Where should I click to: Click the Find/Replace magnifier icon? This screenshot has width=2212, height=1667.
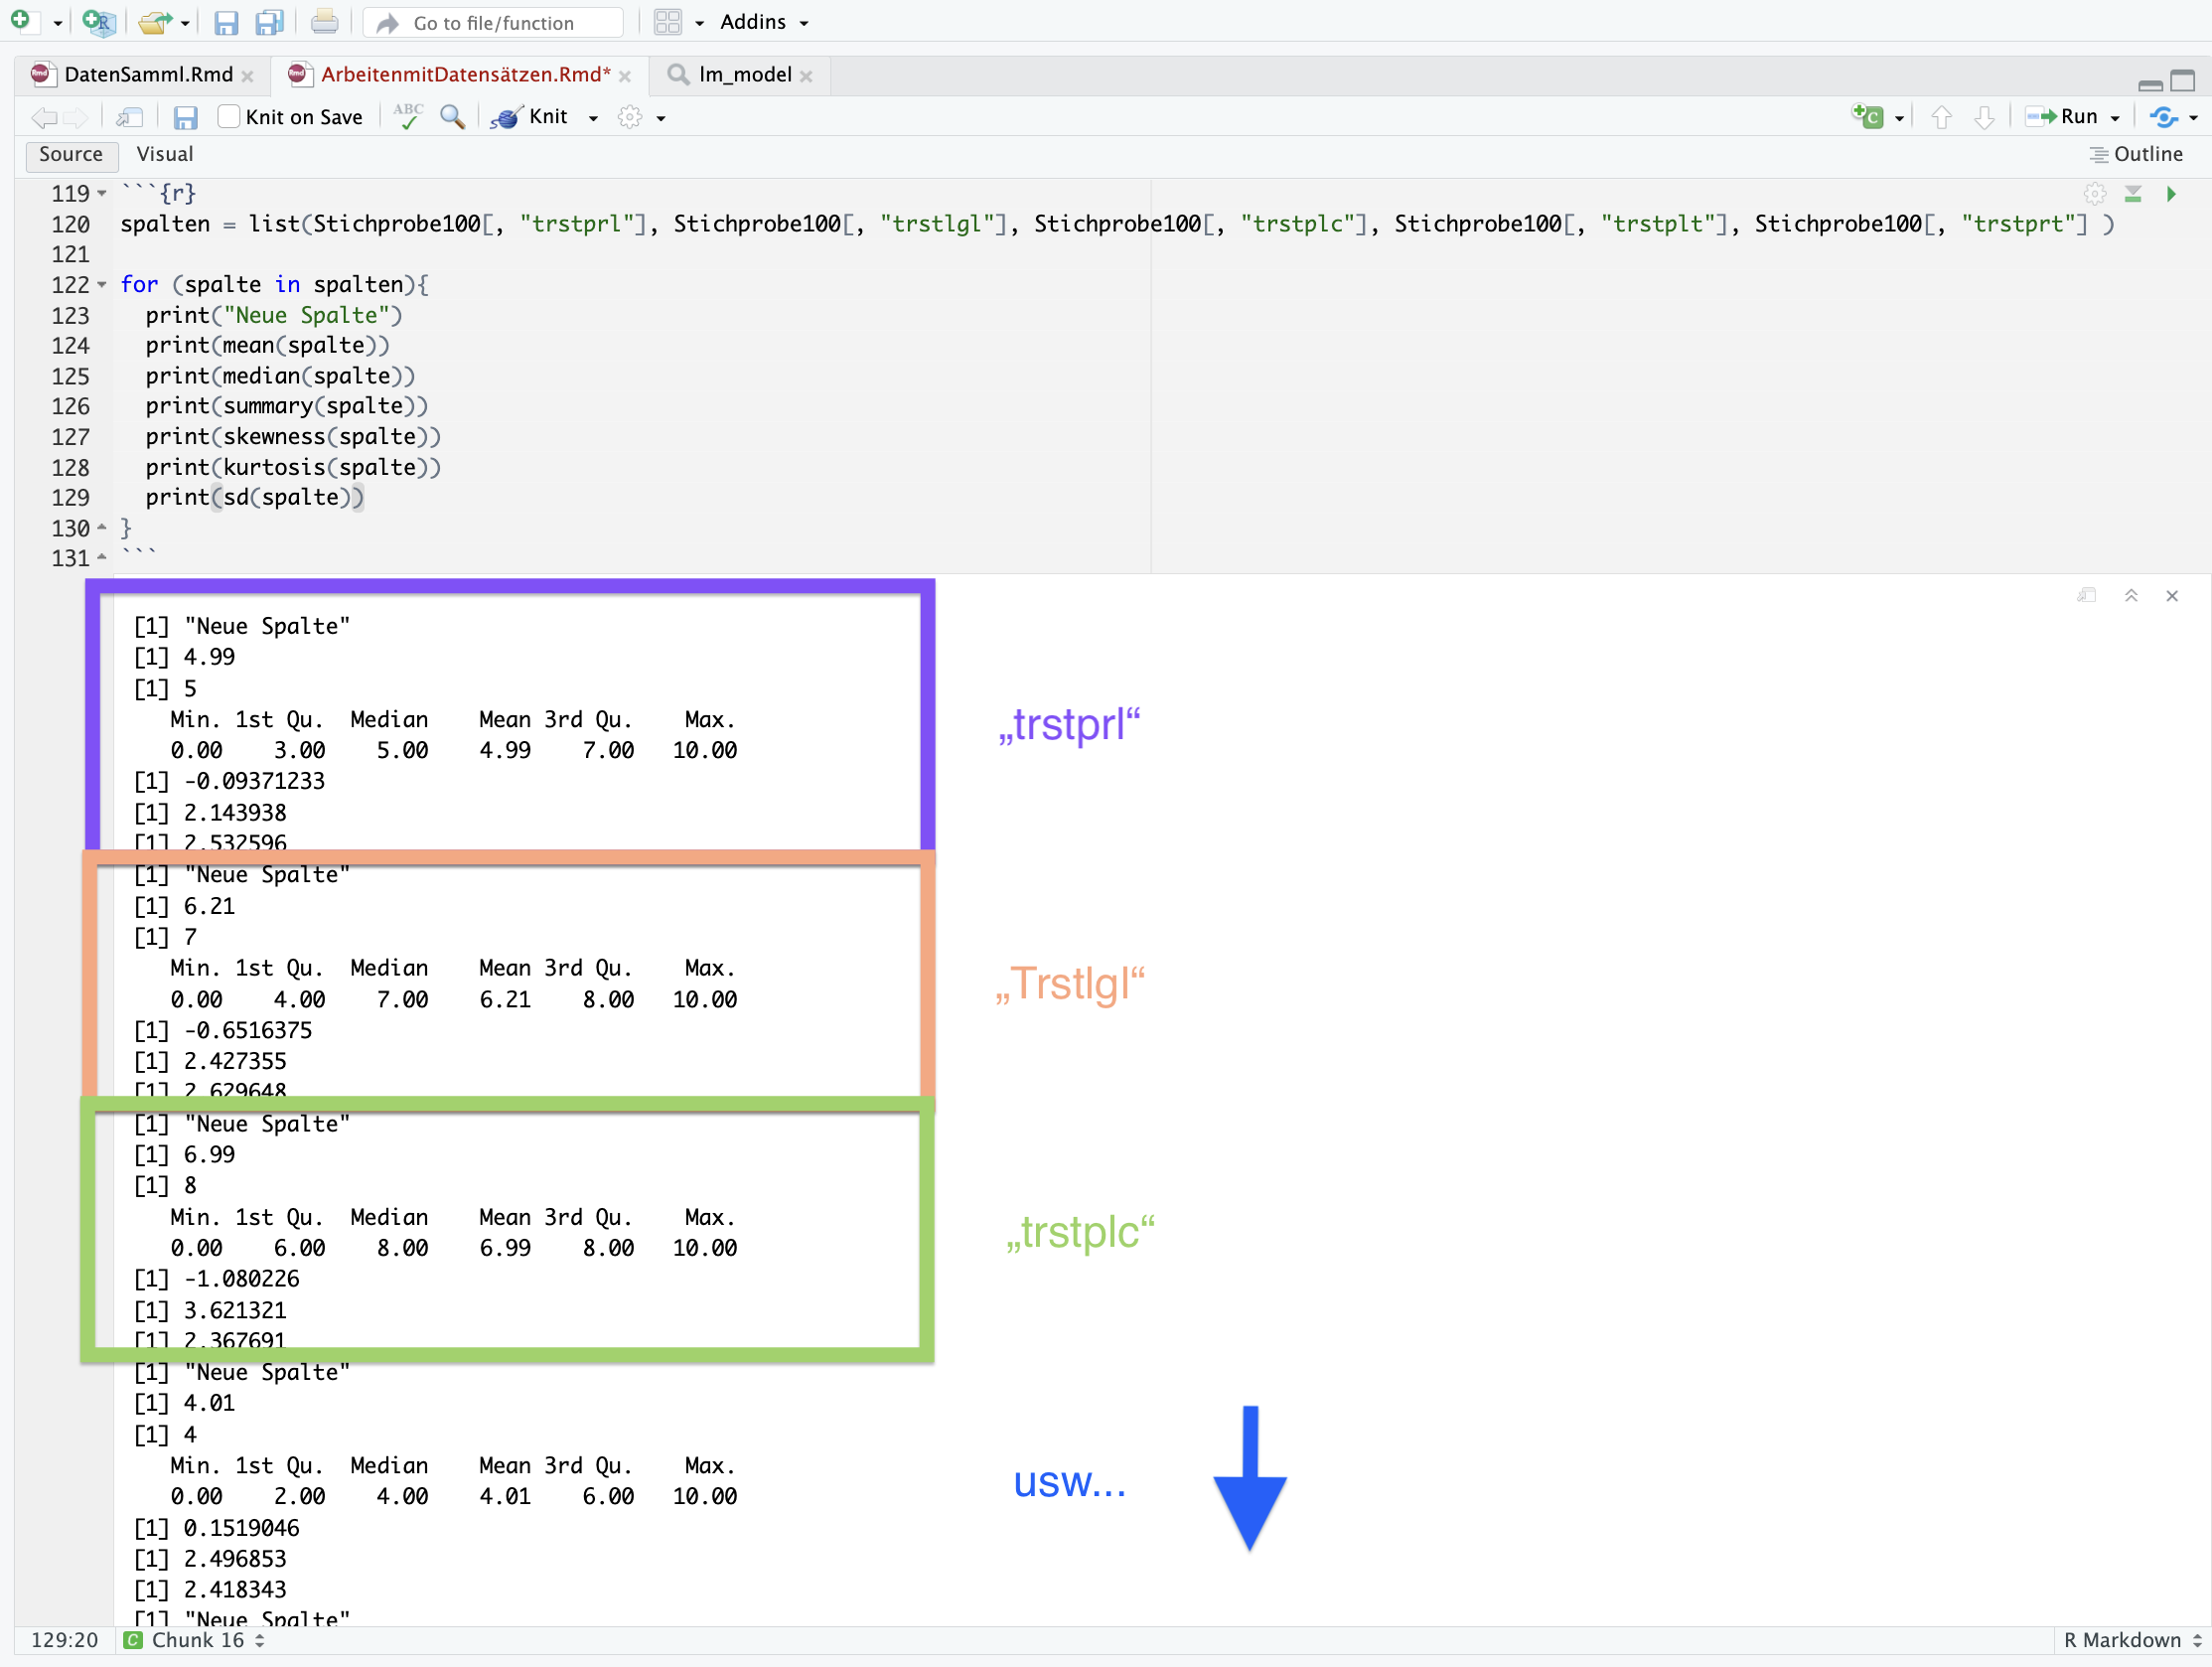pyautogui.click(x=453, y=117)
